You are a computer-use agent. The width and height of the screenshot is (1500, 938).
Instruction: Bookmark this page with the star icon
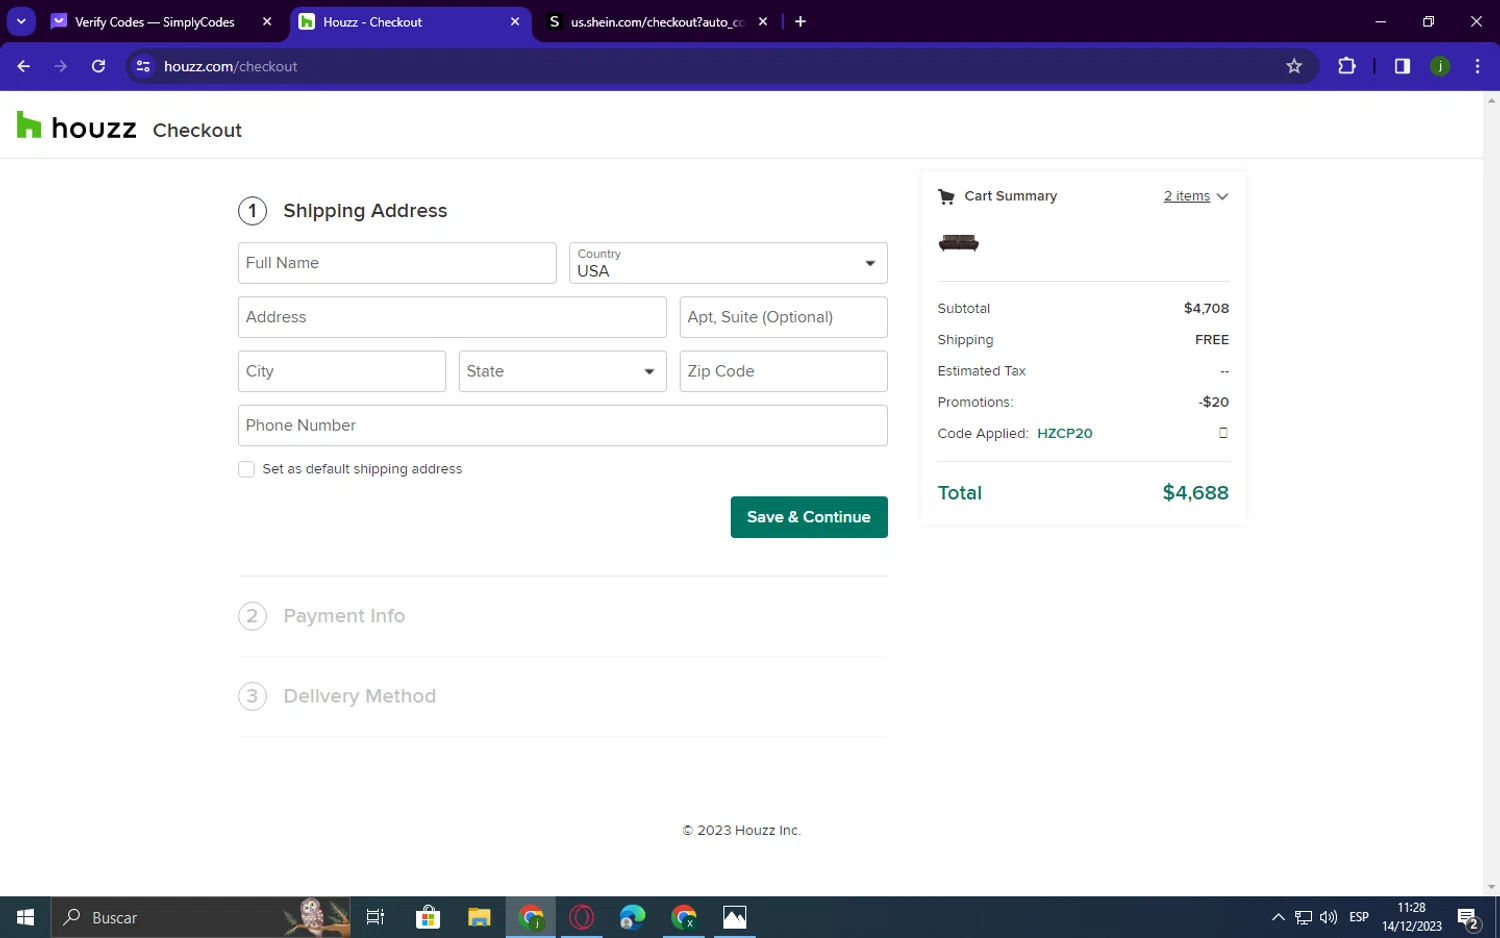(1294, 66)
